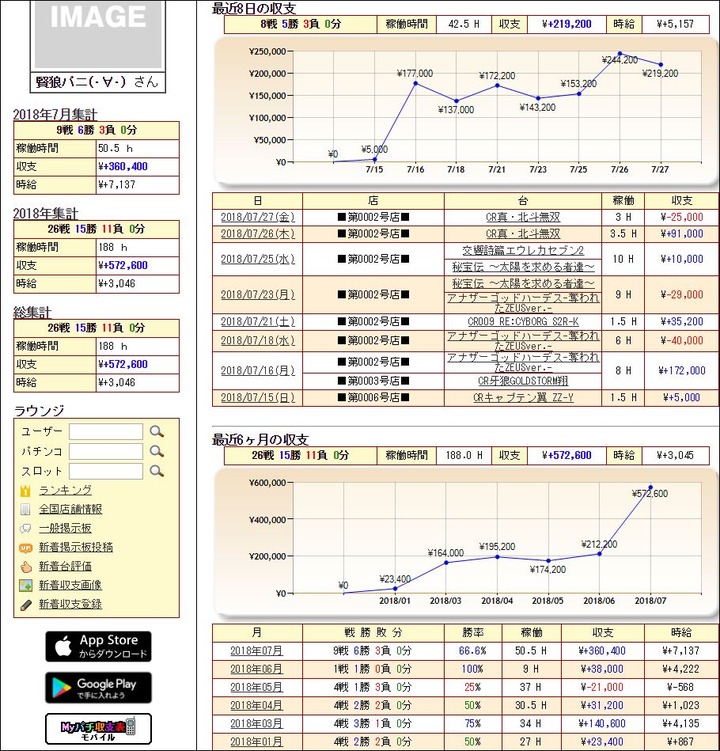Open the Myパチ収支表 モバイル banner
The height and width of the screenshot is (751, 720).
(98, 728)
